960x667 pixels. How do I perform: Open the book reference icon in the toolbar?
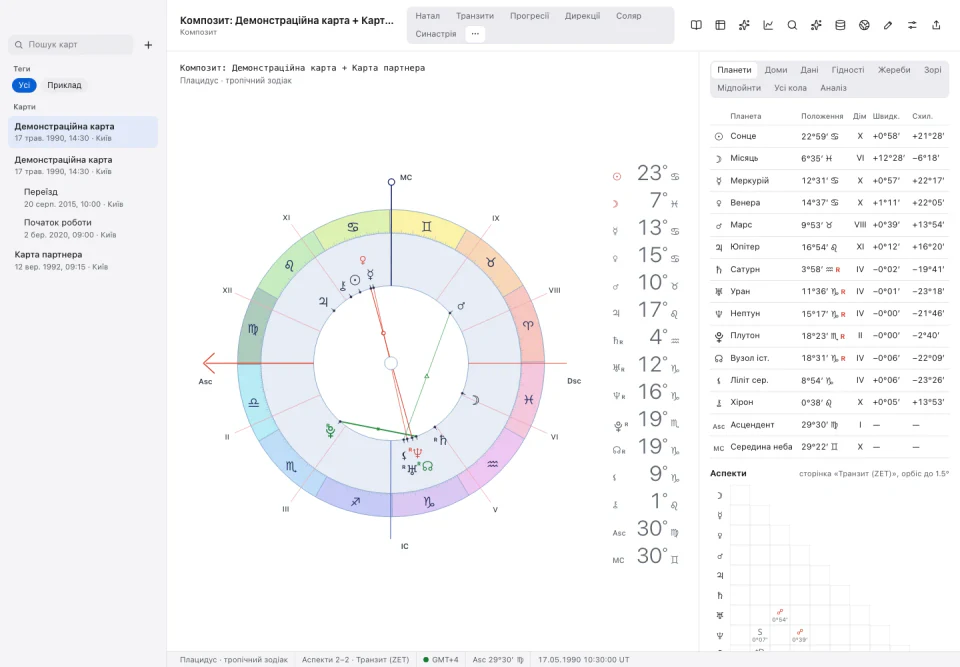point(696,25)
